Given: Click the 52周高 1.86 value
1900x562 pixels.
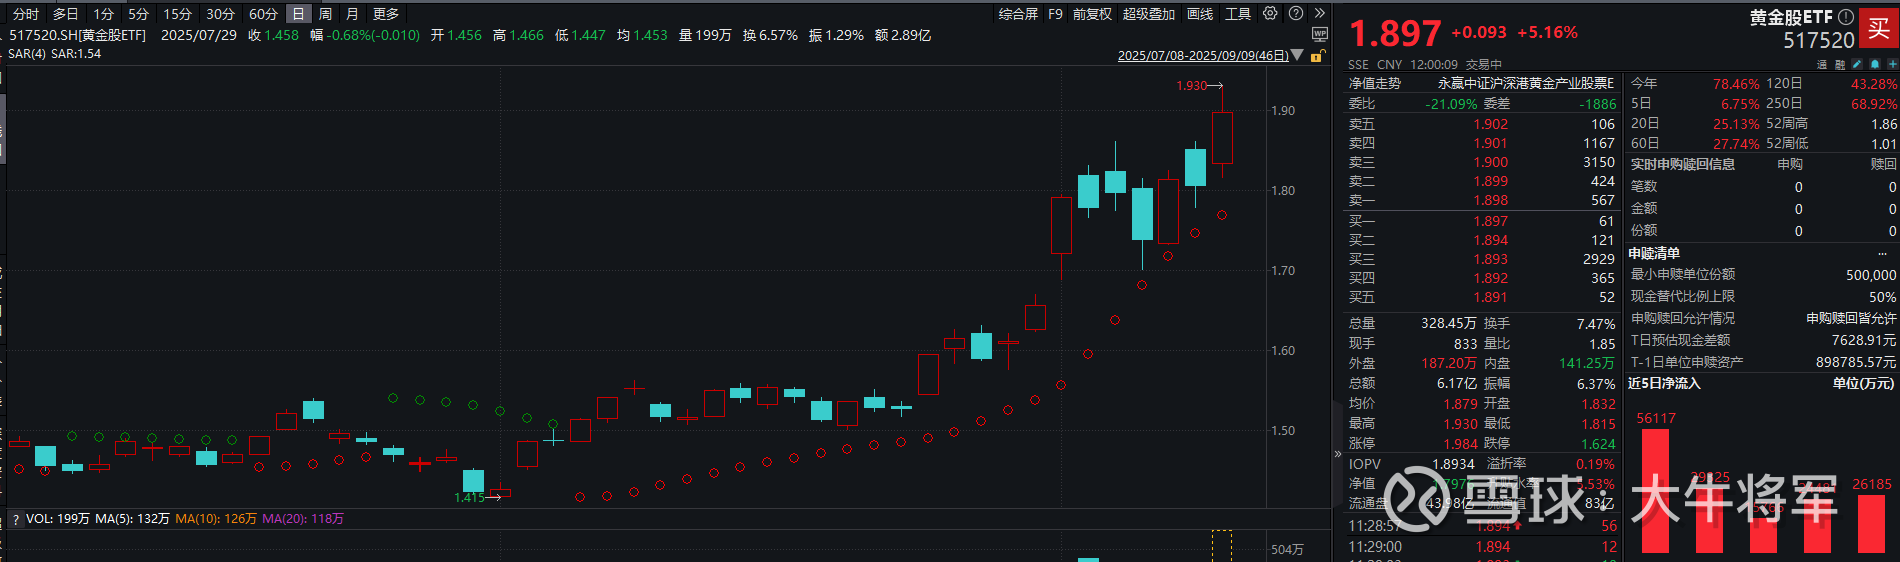Looking at the screenshot, I should [x=1884, y=124].
